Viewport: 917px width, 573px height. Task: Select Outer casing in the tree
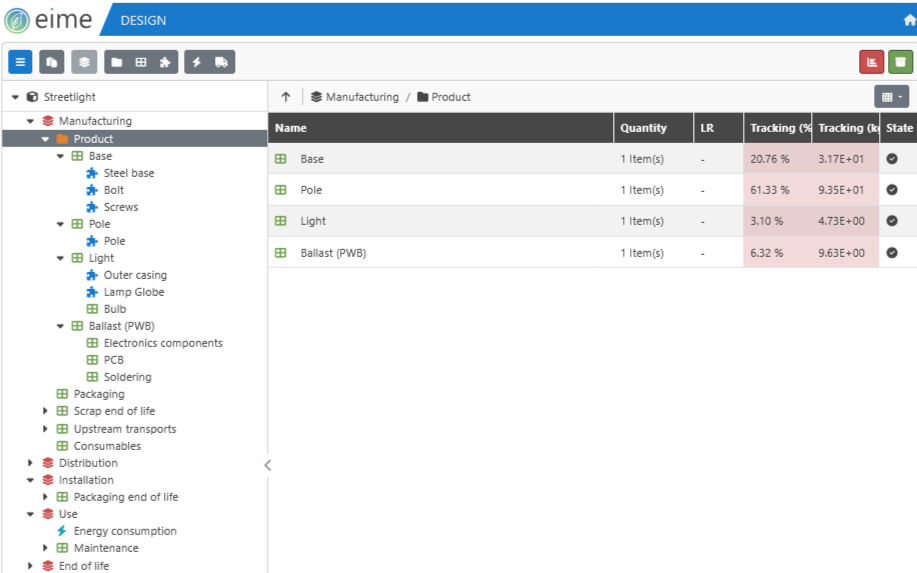(135, 275)
